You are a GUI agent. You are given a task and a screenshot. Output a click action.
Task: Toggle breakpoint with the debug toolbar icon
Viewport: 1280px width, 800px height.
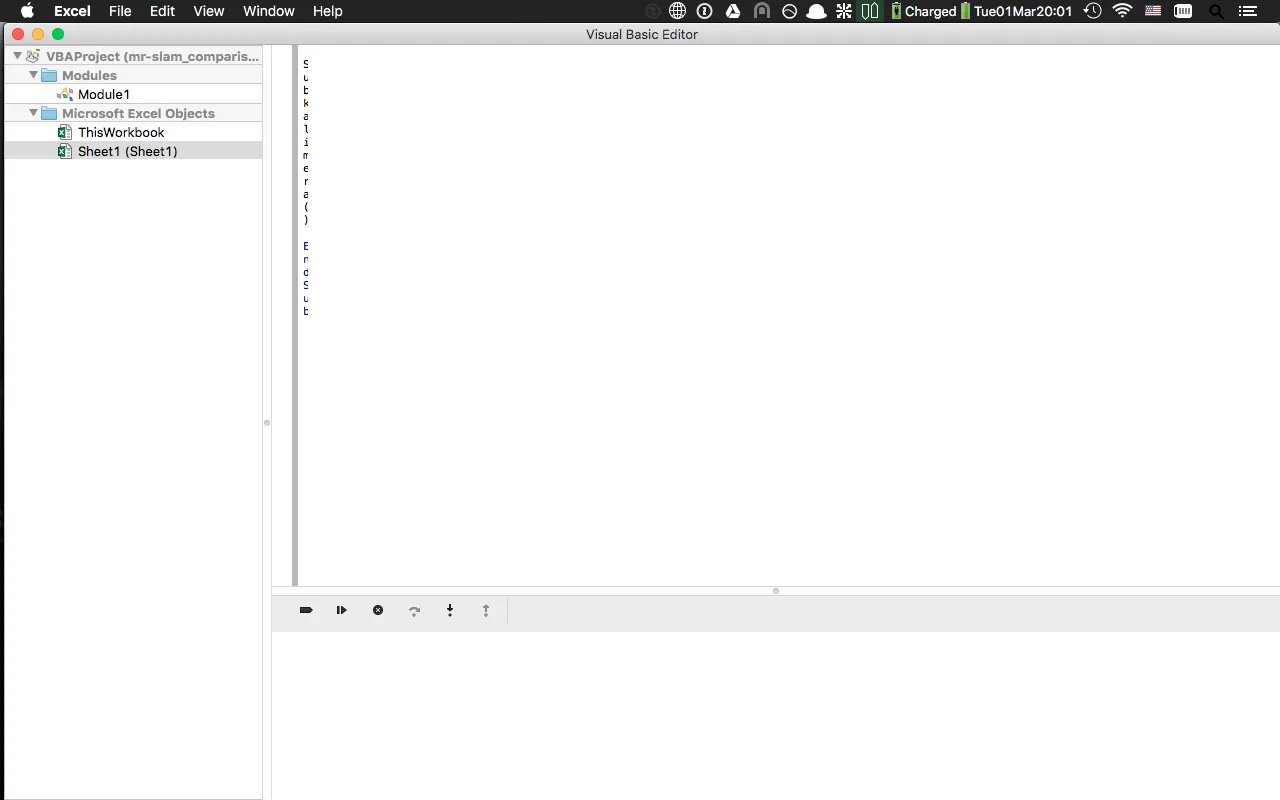[306, 610]
